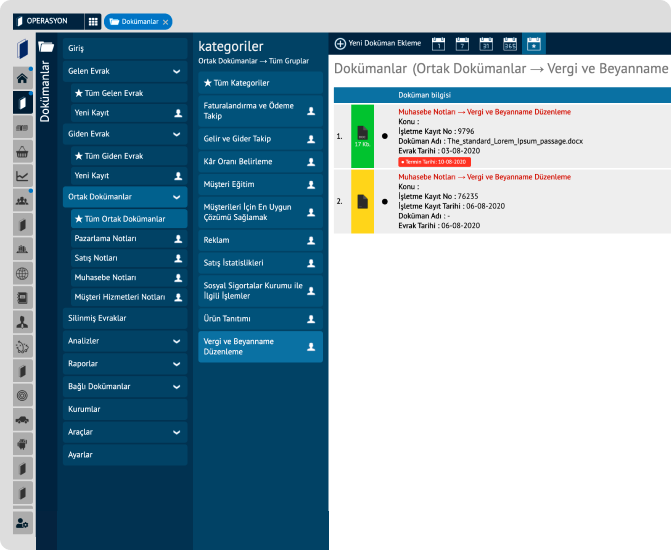This screenshot has height=550, width=671.
Task: Open Pazarlama Notları
Action: coord(129,238)
